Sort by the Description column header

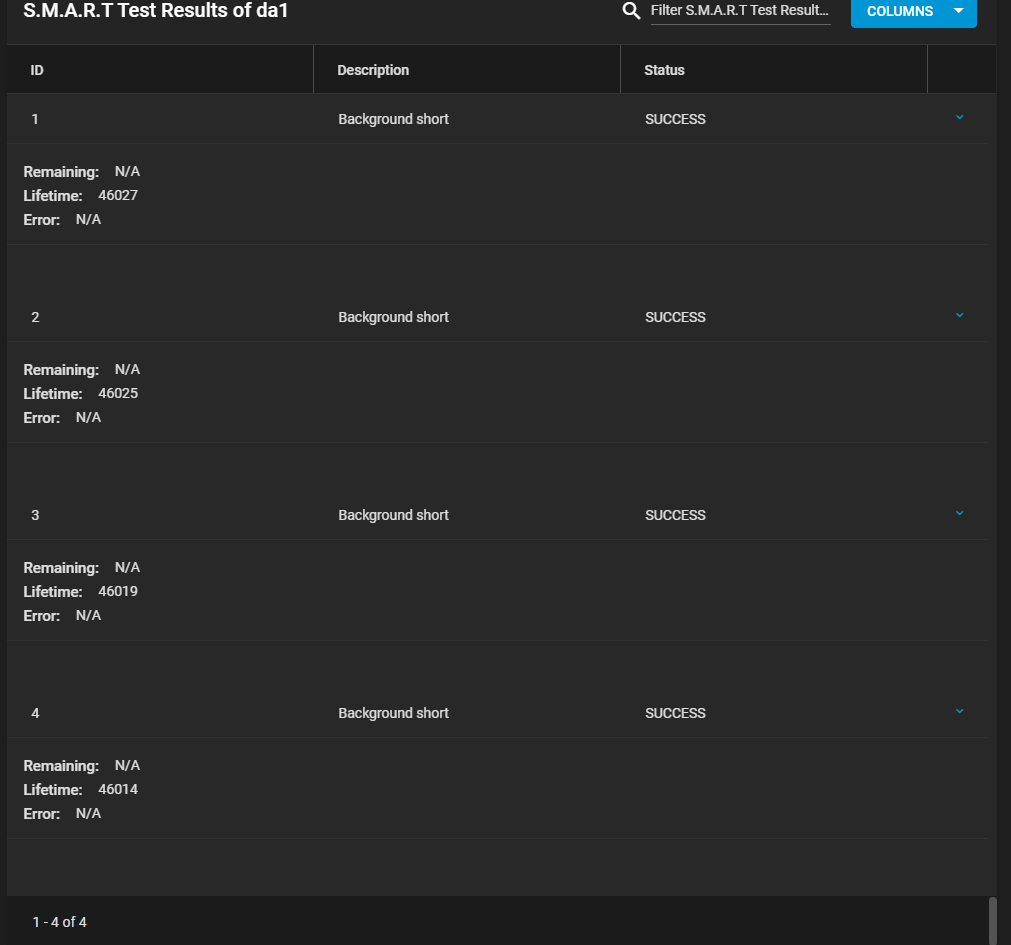tap(373, 70)
